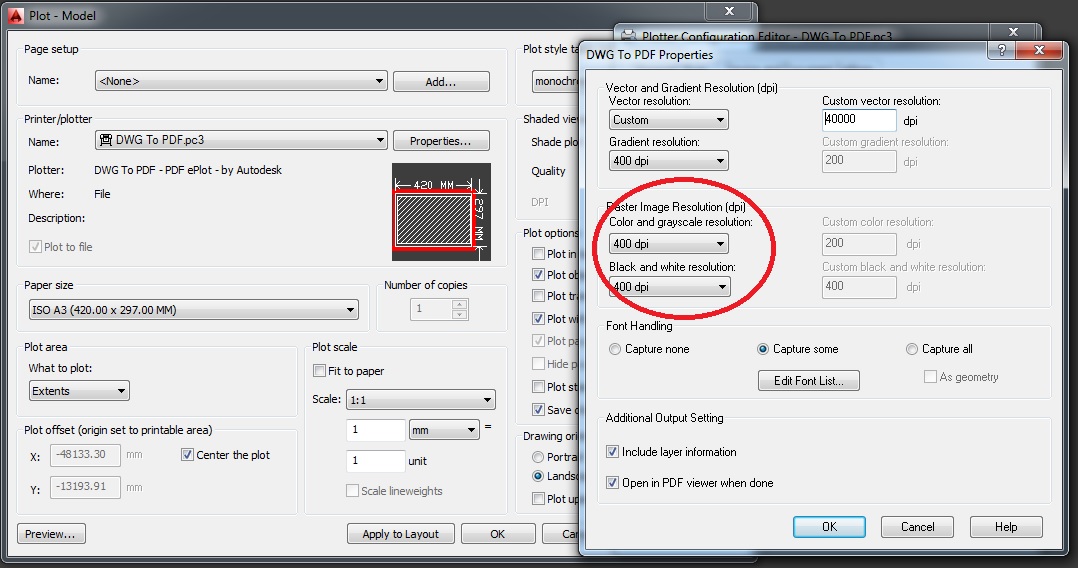Disable Include layer information checkbox
Image resolution: width=1078 pixels, height=568 pixels.
tap(613, 452)
